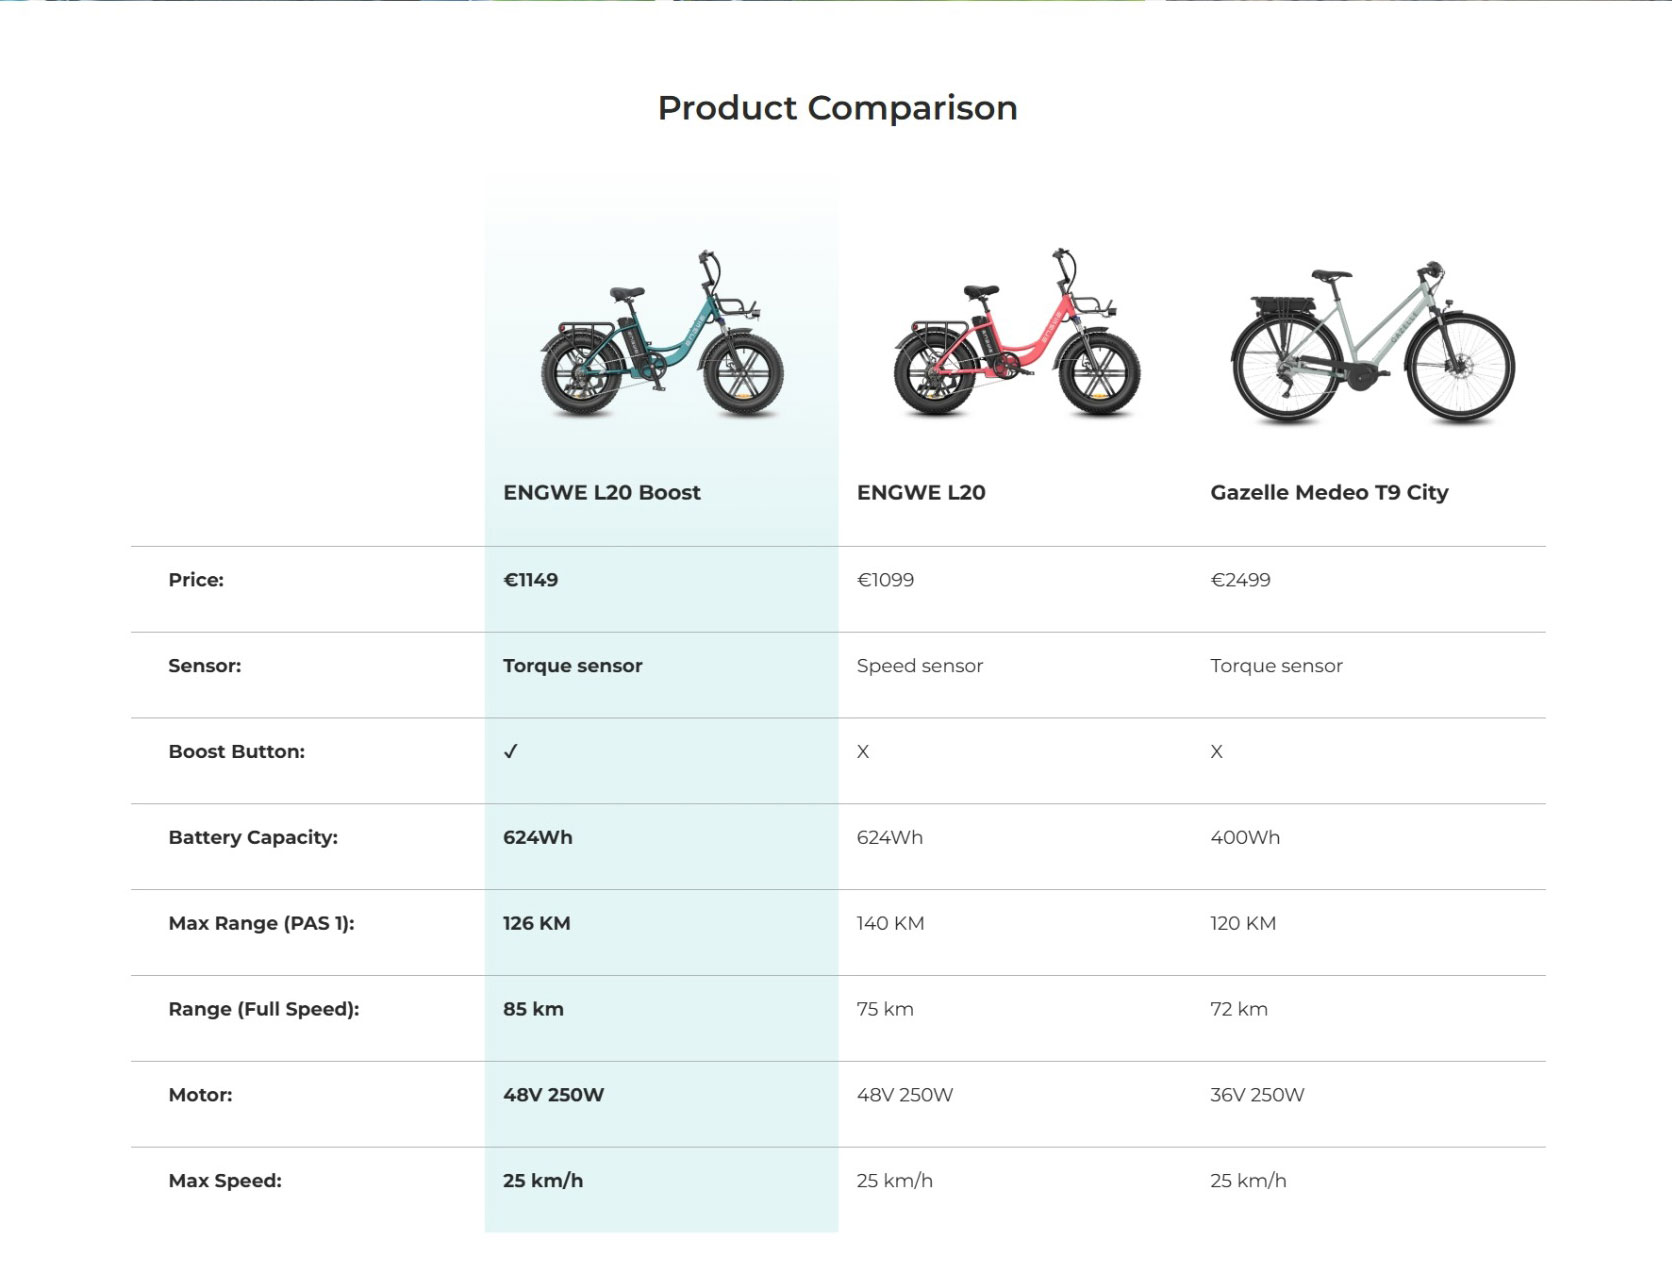
Task: Click the X mark under ENGWE L20
Action: tap(863, 751)
